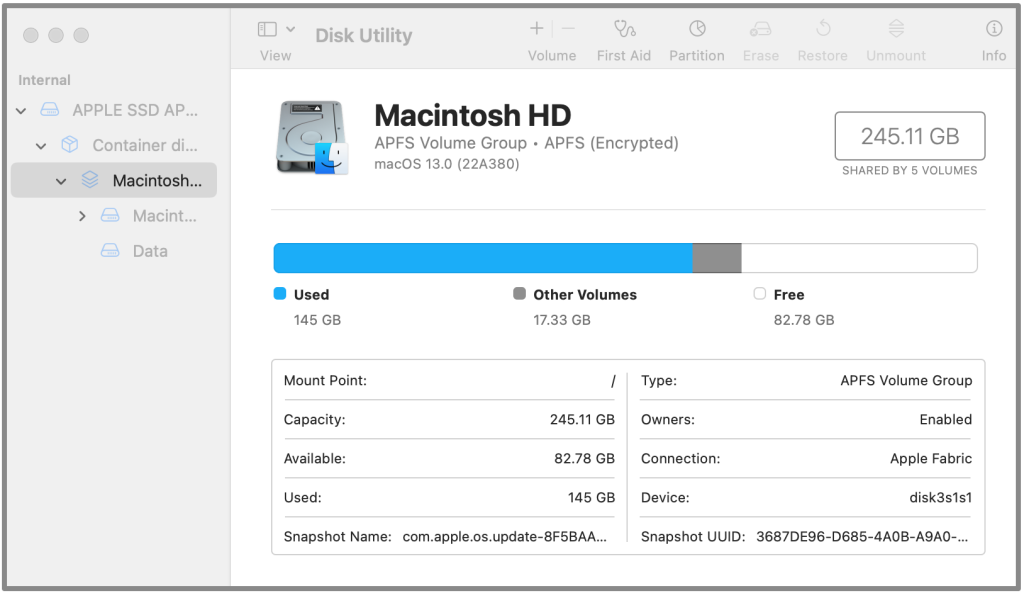Expand the View dropdown chevron
The height and width of the screenshot is (593, 1024).
[x=291, y=29]
